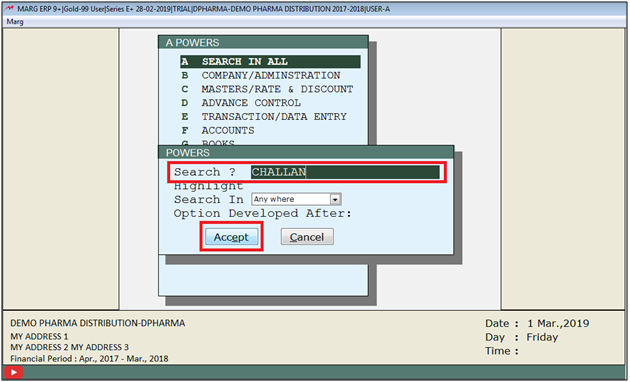Click the Date 1 Mar.,2019 text
This screenshot has height=382, width=630.
(537, 323)
